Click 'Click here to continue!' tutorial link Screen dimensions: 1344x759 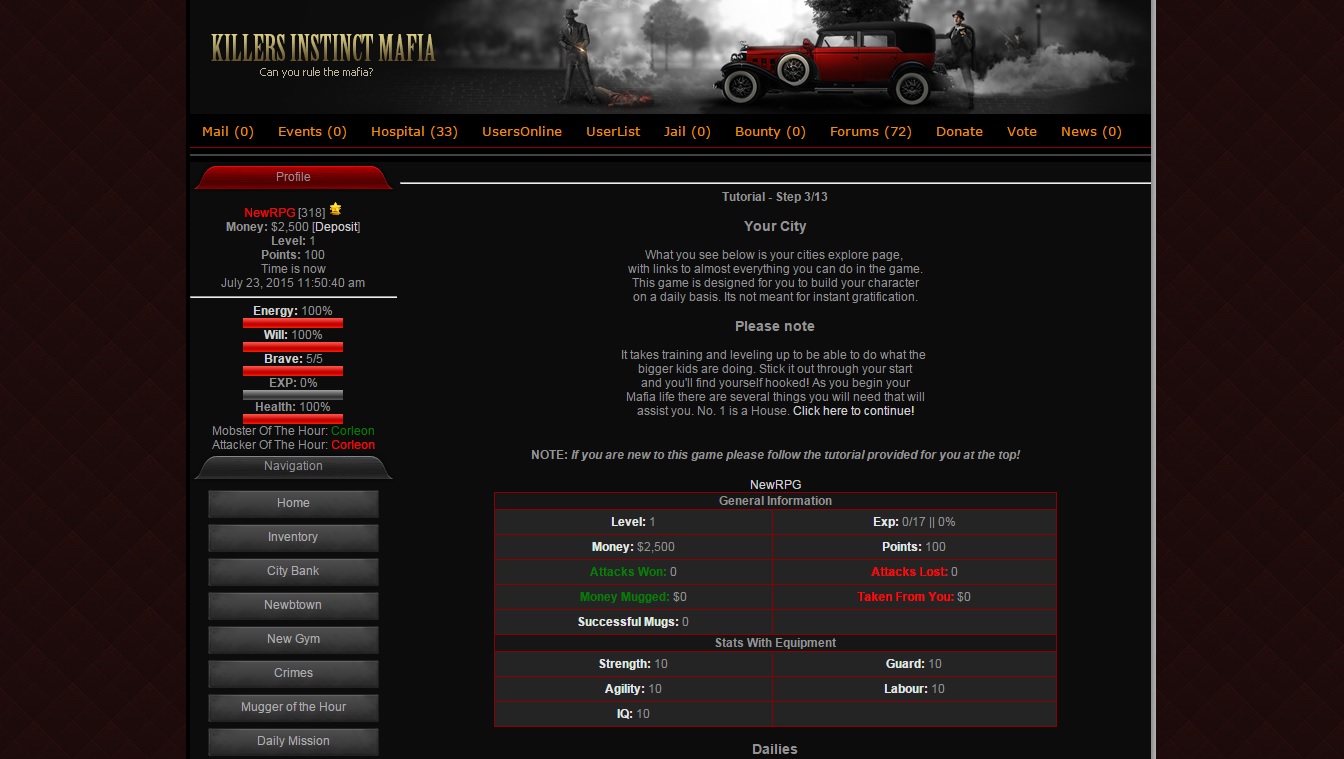click(853, 411)
